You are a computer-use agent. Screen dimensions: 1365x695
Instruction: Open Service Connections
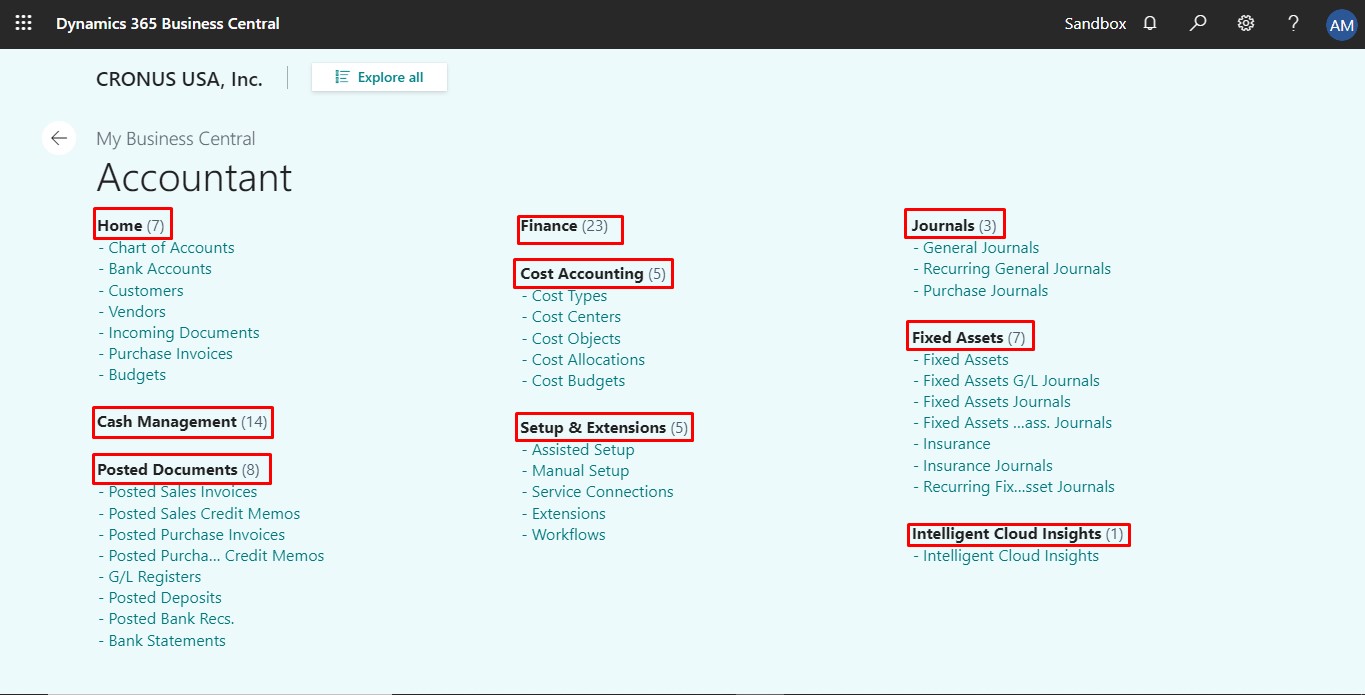pos(602,492)
